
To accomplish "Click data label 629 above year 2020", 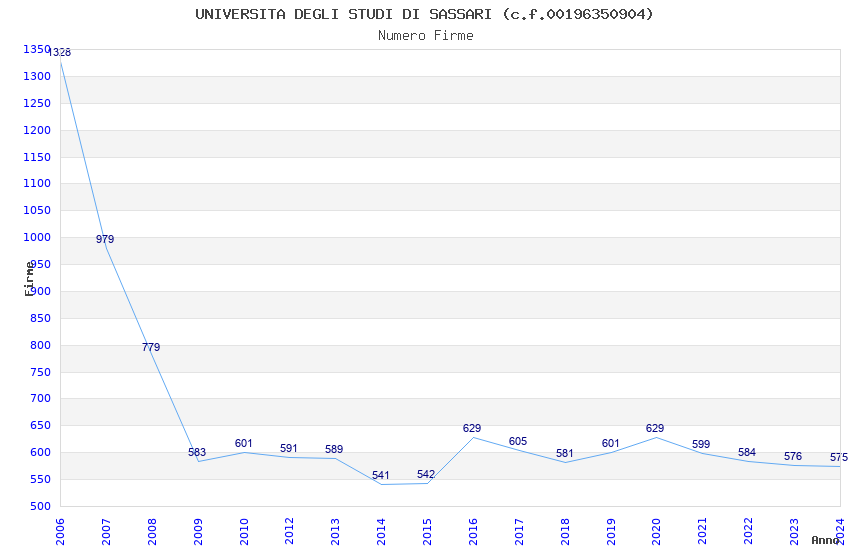I will (x=655, y=429).
